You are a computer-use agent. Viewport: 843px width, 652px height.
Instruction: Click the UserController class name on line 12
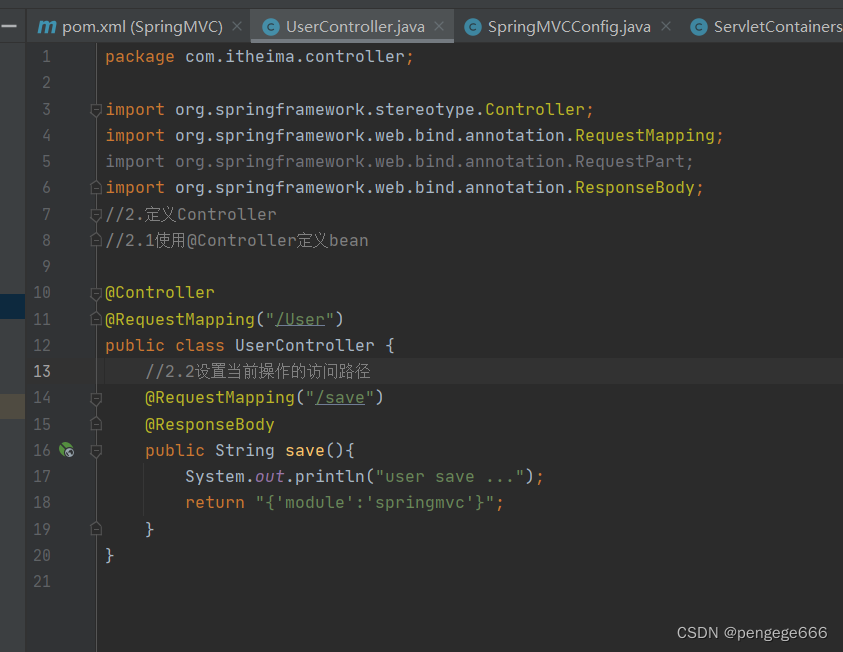click(x=304, y=345)
